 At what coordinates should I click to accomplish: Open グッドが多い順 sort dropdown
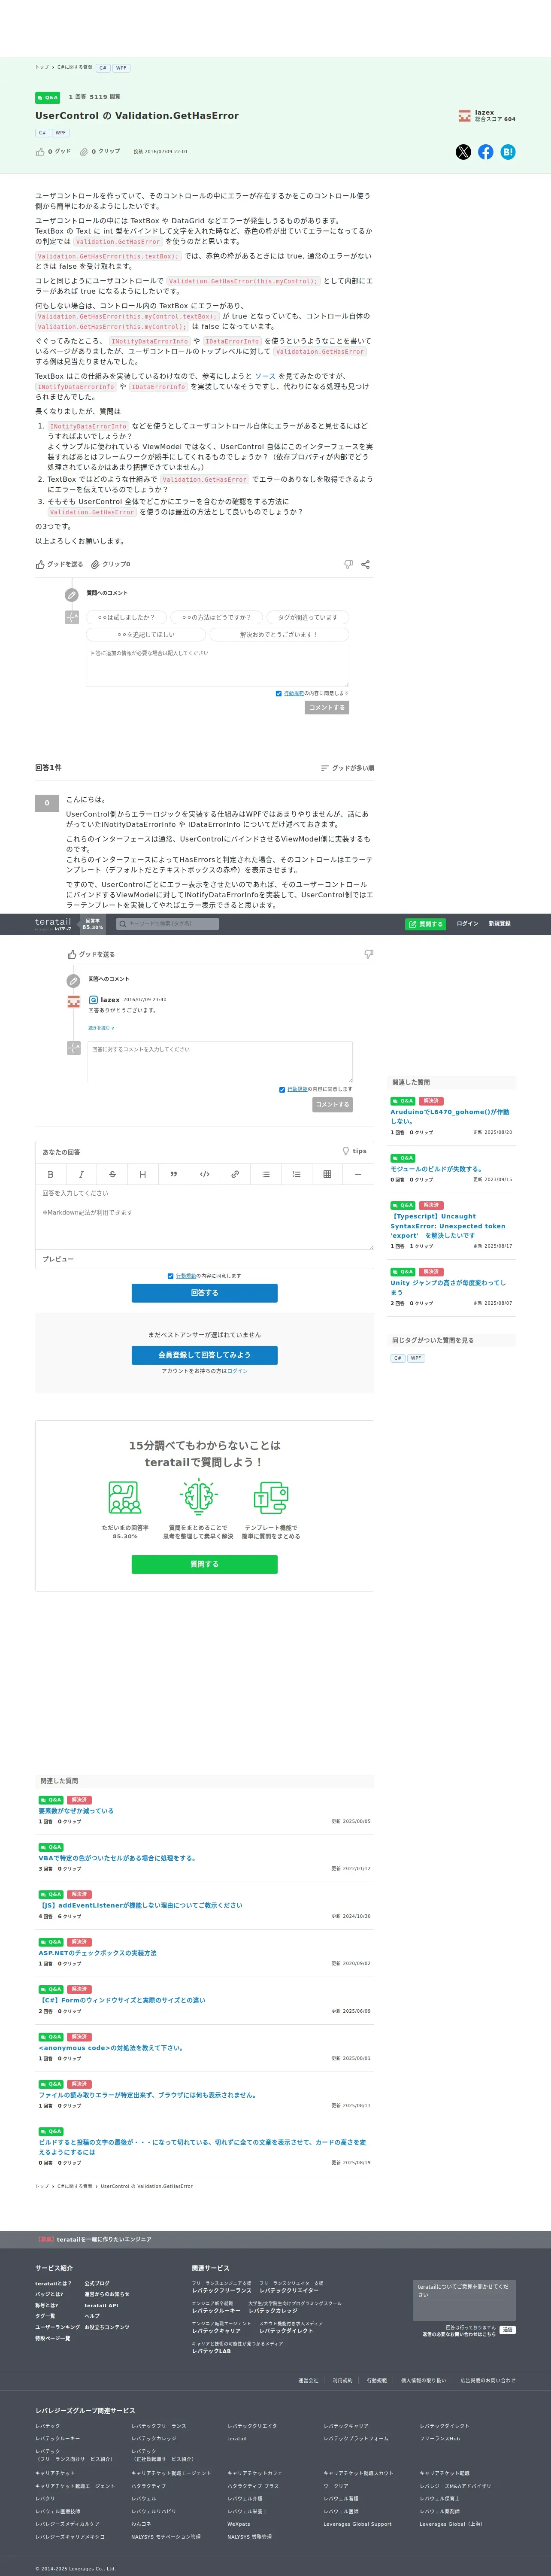347,768
